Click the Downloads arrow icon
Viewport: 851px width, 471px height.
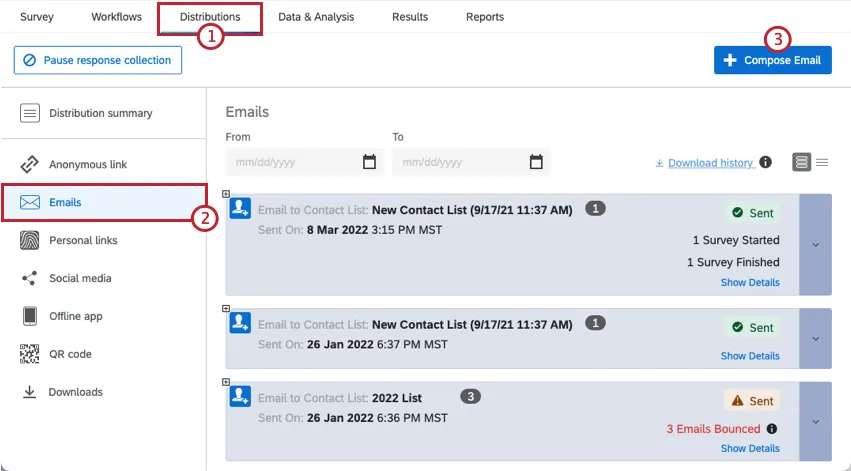29,392
